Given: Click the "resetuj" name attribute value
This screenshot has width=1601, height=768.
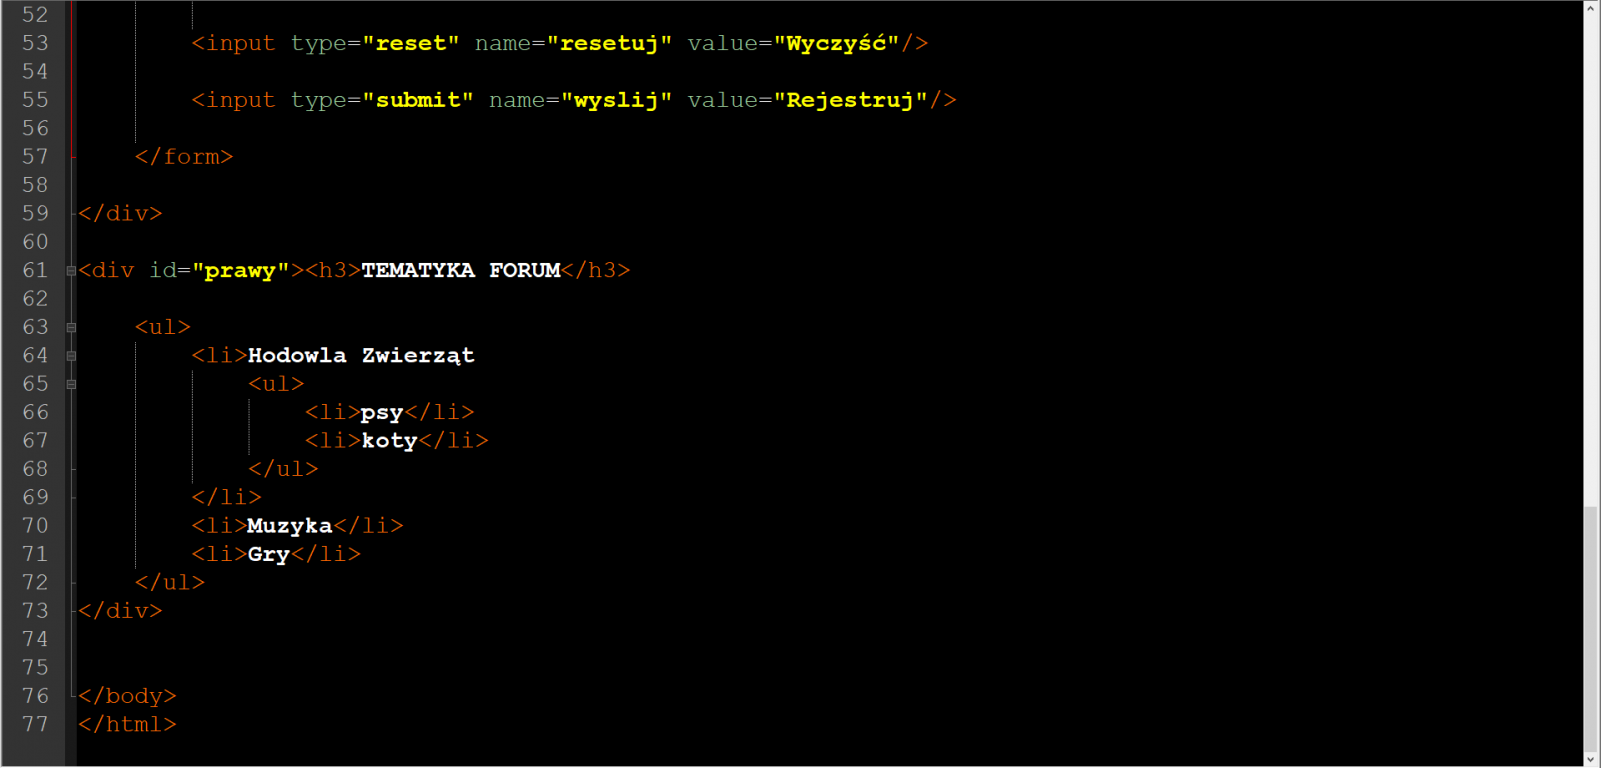Looking at the screenshot, I should (x=609, y=43).
